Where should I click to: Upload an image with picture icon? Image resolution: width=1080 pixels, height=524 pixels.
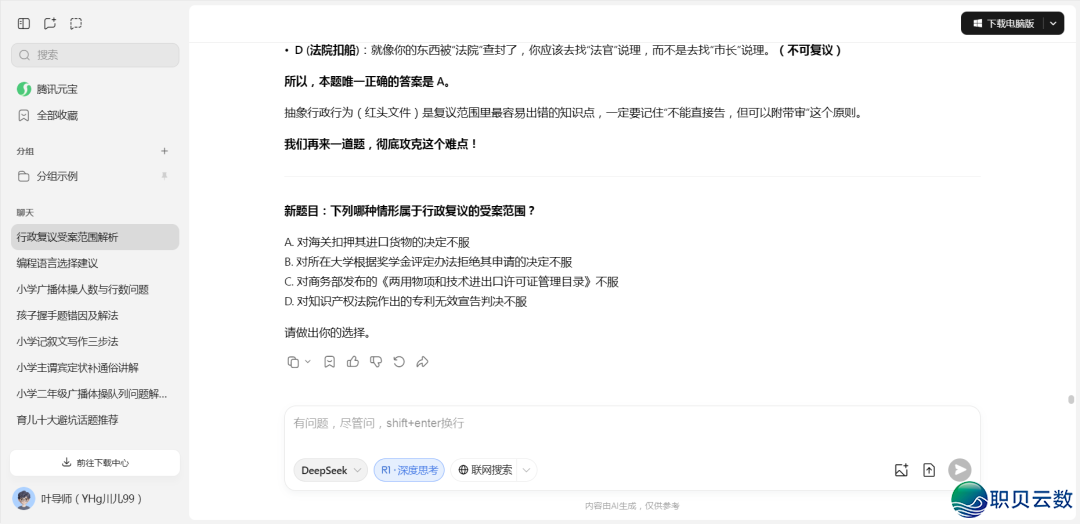click(902, 470)
